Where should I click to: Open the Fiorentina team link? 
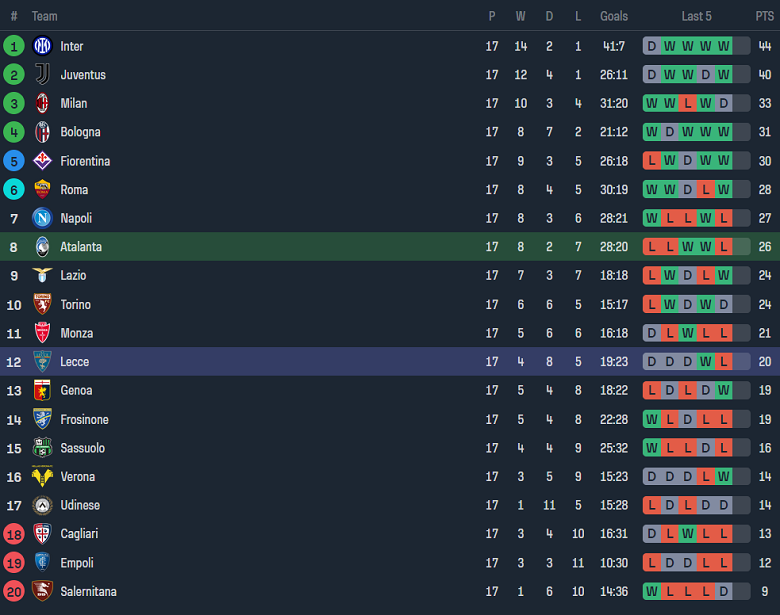coord(85,161)
